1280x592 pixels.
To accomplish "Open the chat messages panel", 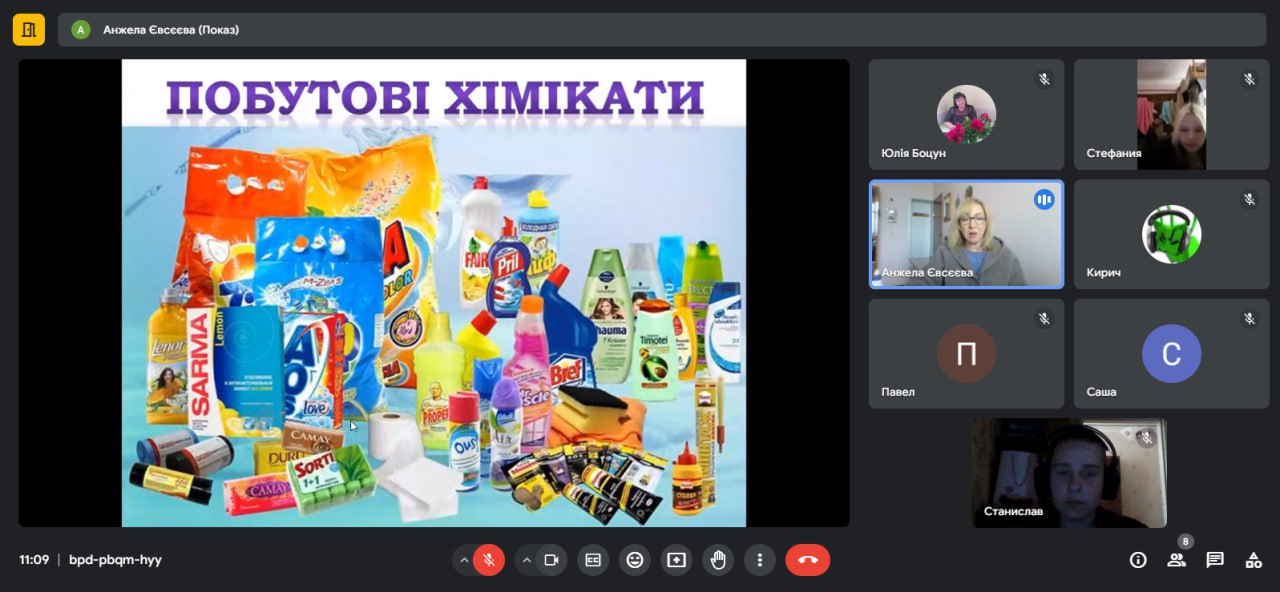I will coord(1215,560).
